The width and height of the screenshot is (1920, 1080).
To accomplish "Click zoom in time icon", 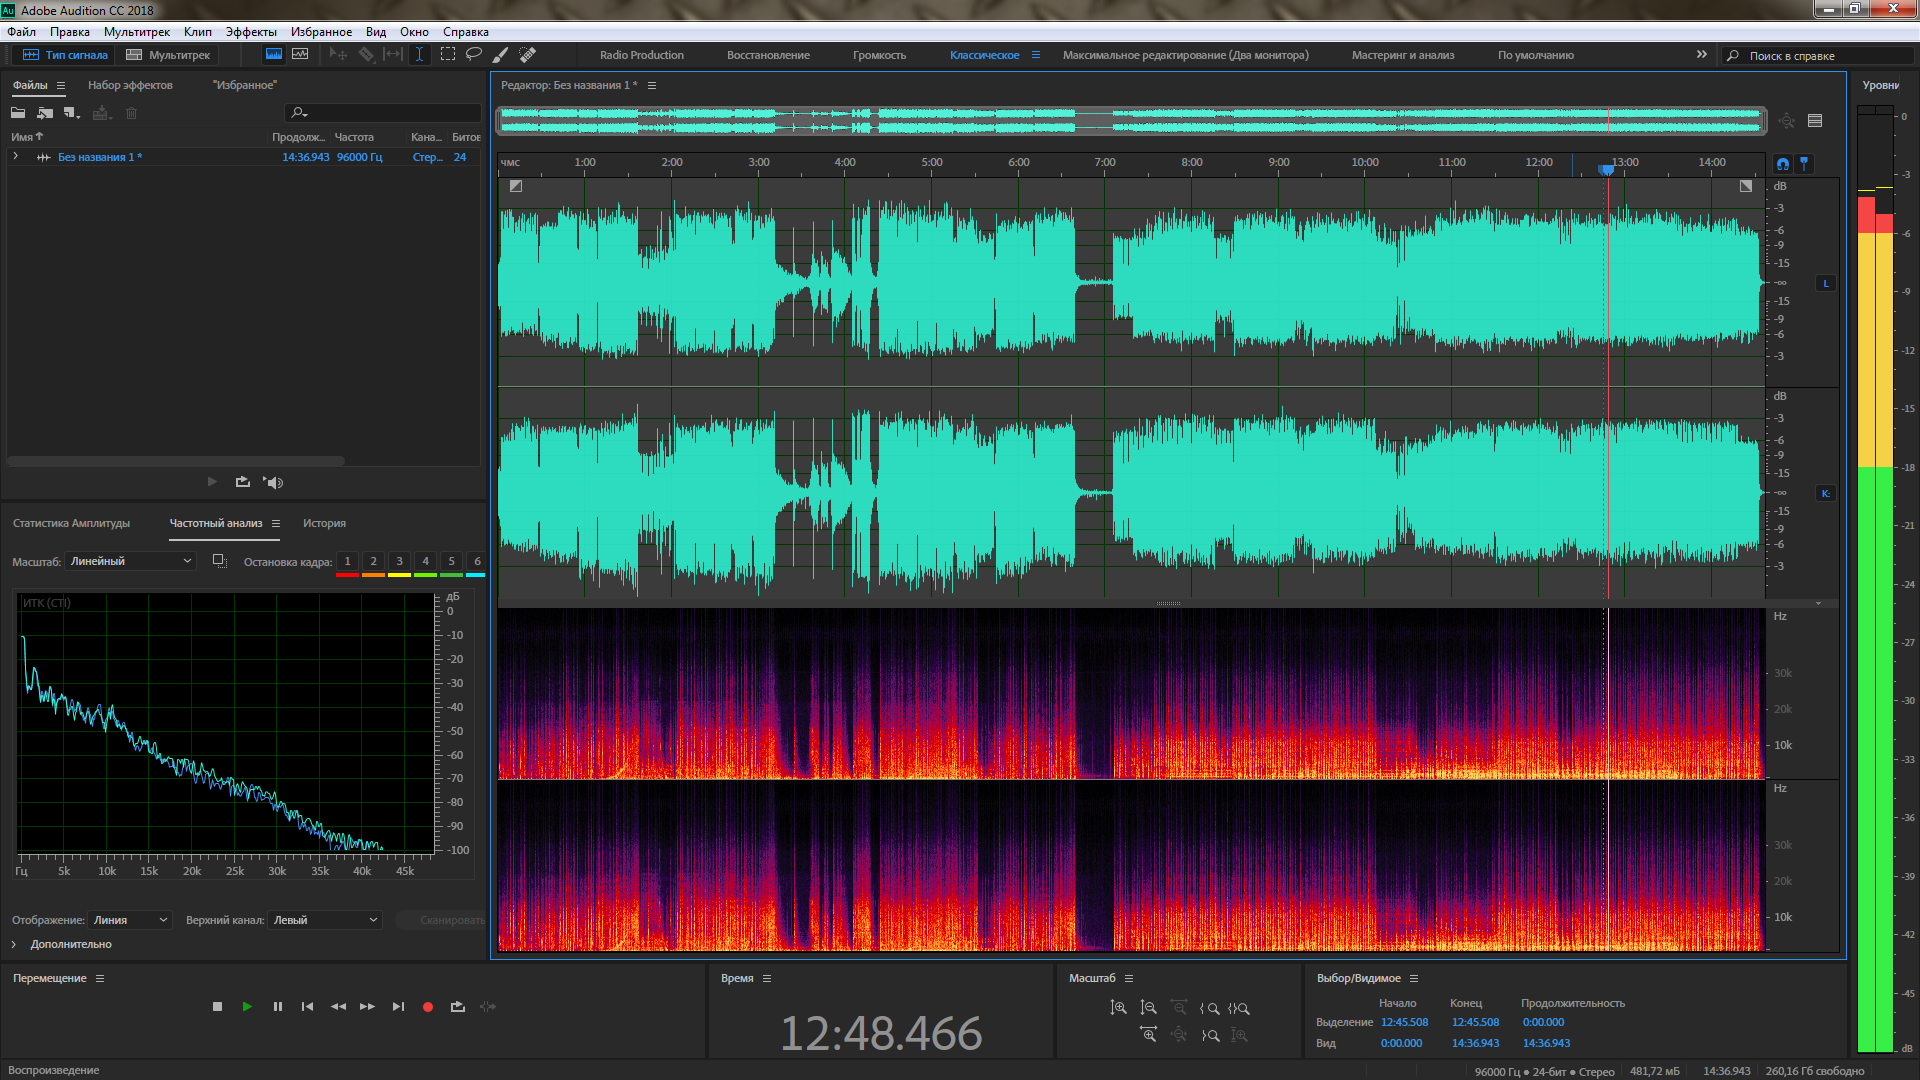I will 1148,1035.
